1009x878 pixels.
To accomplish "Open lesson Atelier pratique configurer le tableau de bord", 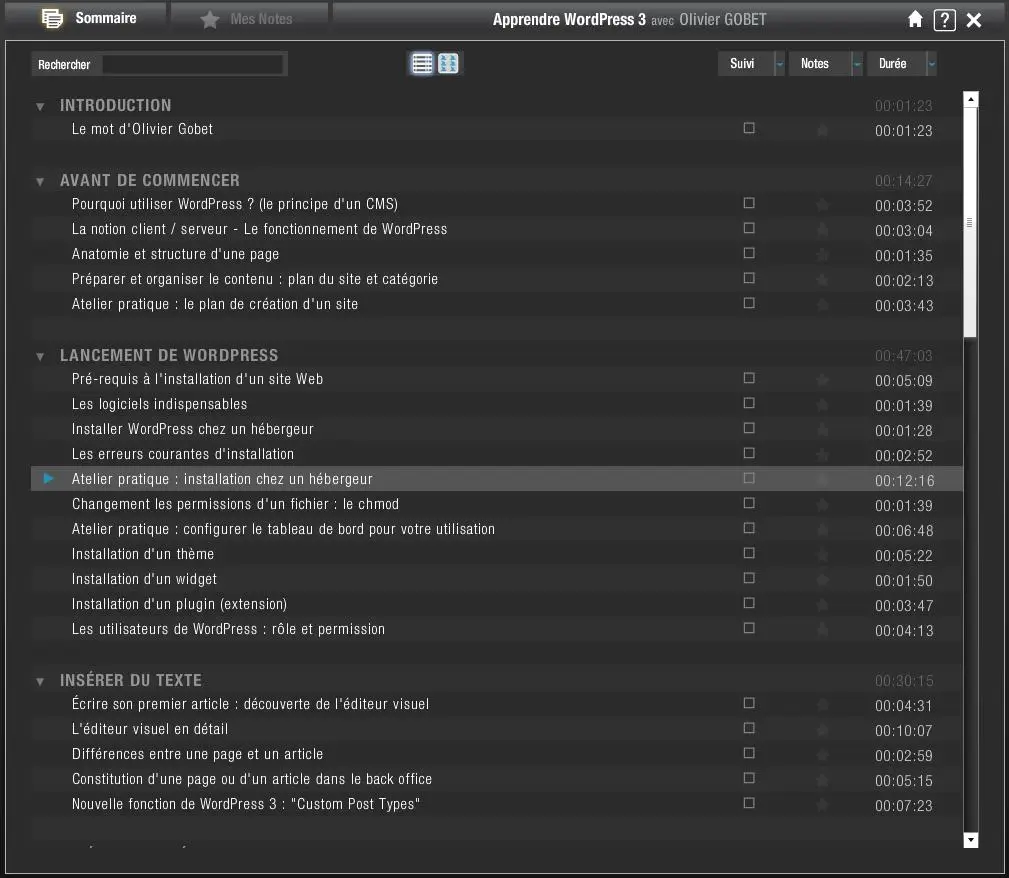I will click(x=283, y=529).
